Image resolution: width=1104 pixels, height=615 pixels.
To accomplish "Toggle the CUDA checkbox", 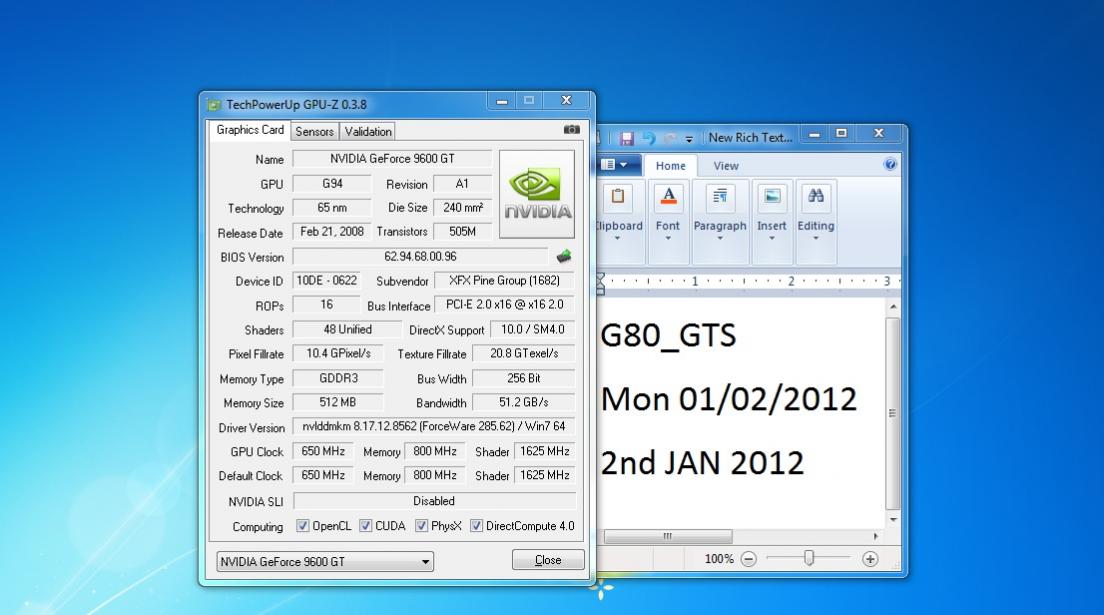I will [x=365, y=526].
